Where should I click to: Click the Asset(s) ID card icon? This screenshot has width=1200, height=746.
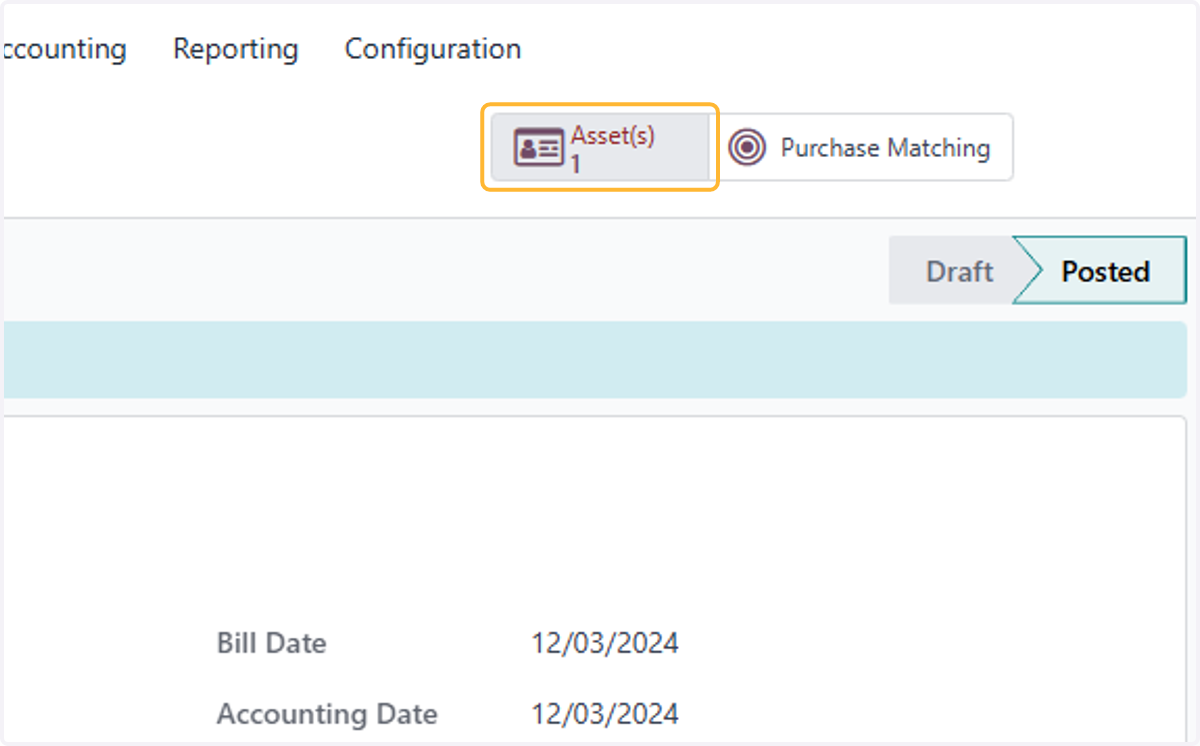click(x=538, y=148)
